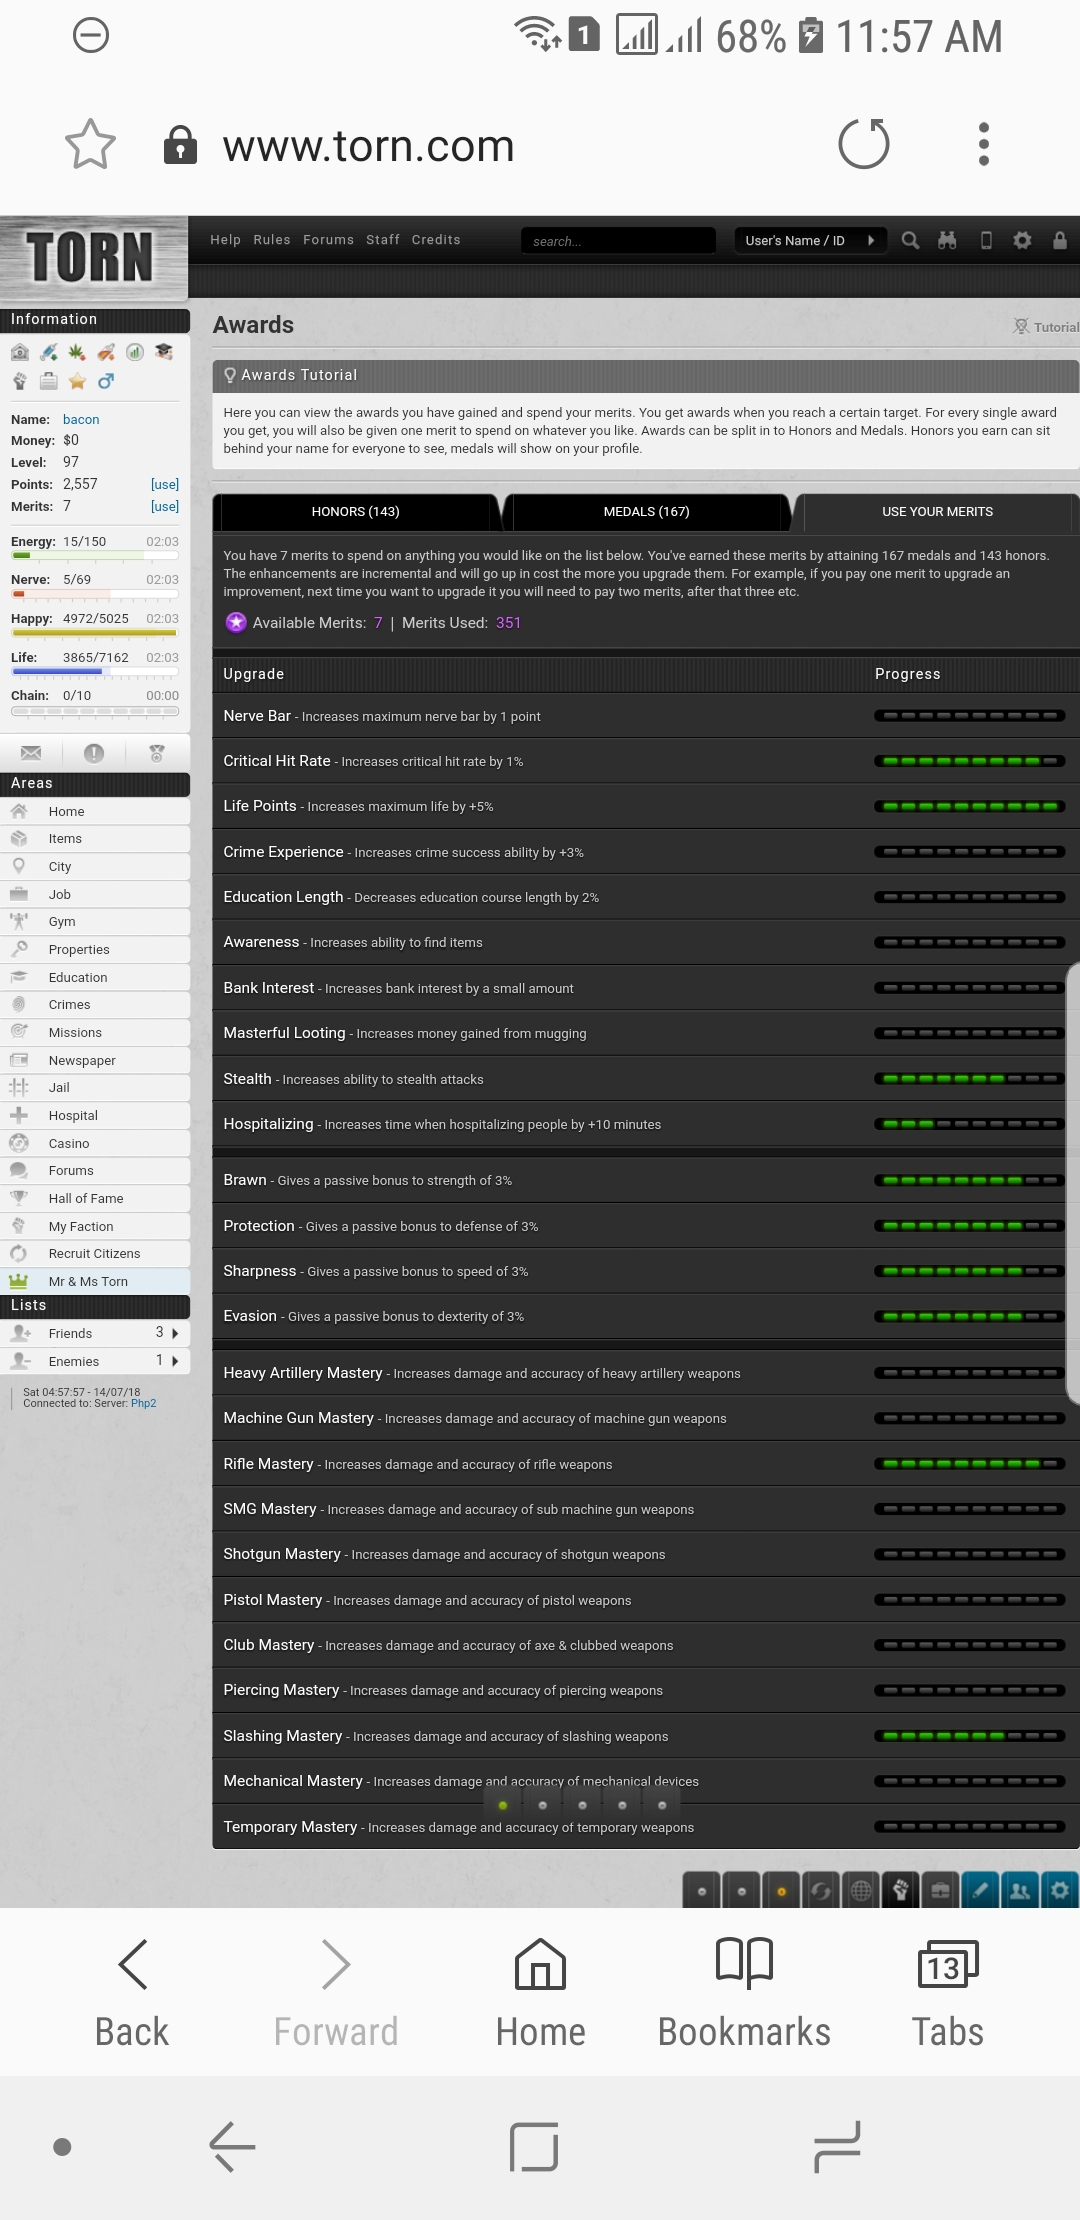The width and height of the screenshot is (1080, 2220).
Task: Go to Gym in Areas
Action: click(x=95, y=922)
